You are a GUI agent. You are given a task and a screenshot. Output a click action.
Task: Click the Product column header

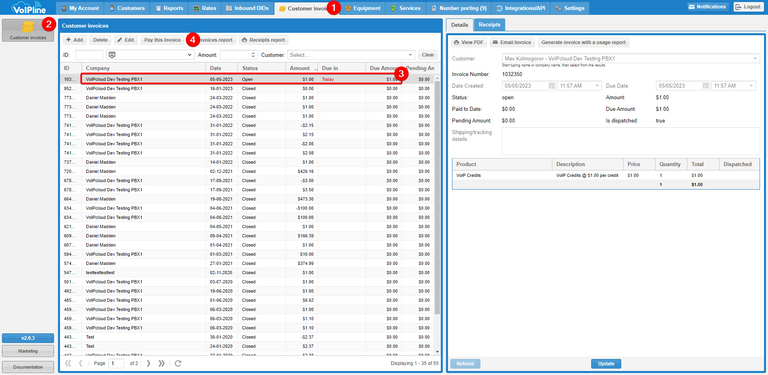point(503,164)
